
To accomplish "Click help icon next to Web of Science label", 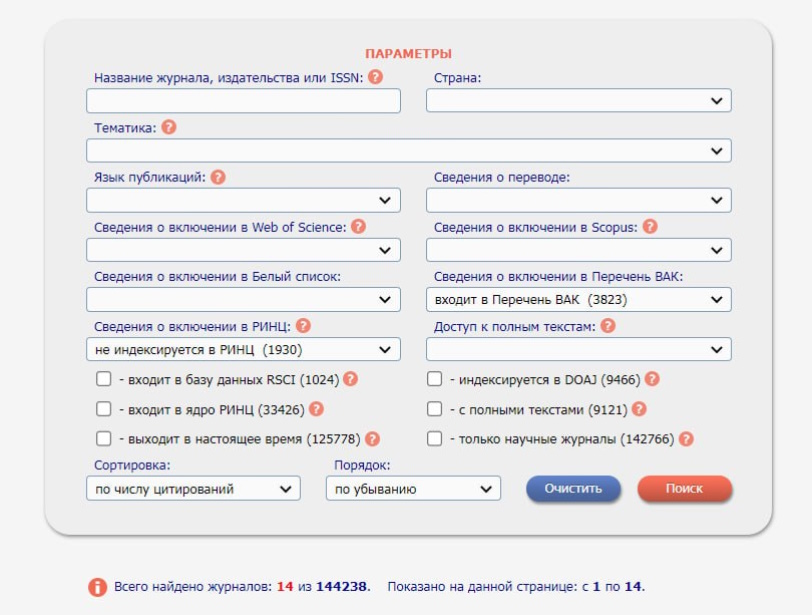I will pyautogui.click(x=358, y=227).
